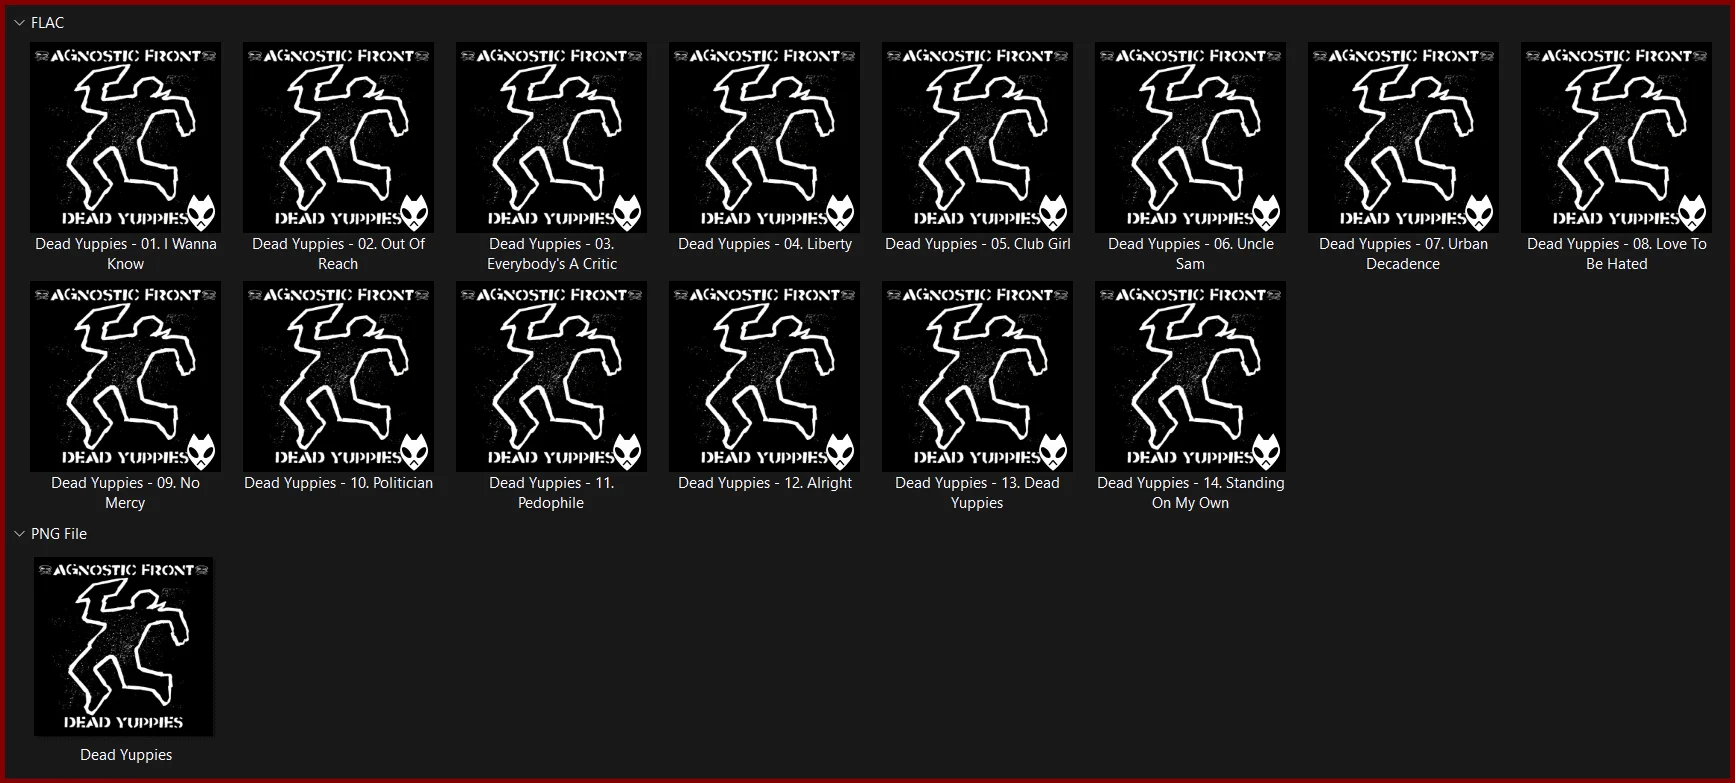The width and height of the screenshot is (1735, 783).
Task: Click foobar2000 overlay icon on 04. Liberty
Action: click(841, 213)
